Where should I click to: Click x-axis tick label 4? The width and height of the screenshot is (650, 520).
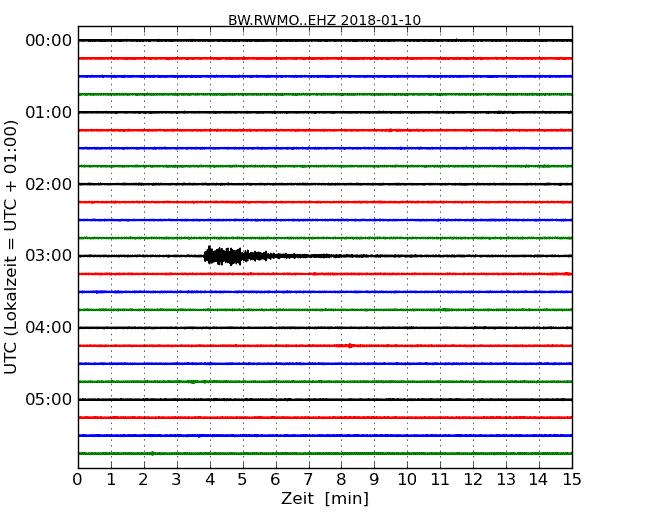pyautogui.click(x=210, y=480)
